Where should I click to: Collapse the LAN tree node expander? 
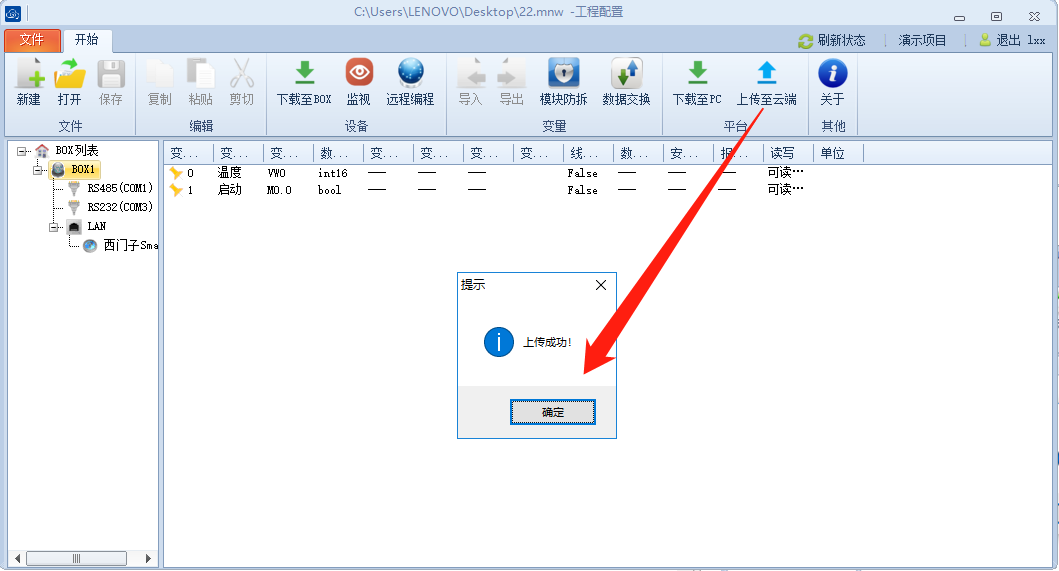click(55, 227)
